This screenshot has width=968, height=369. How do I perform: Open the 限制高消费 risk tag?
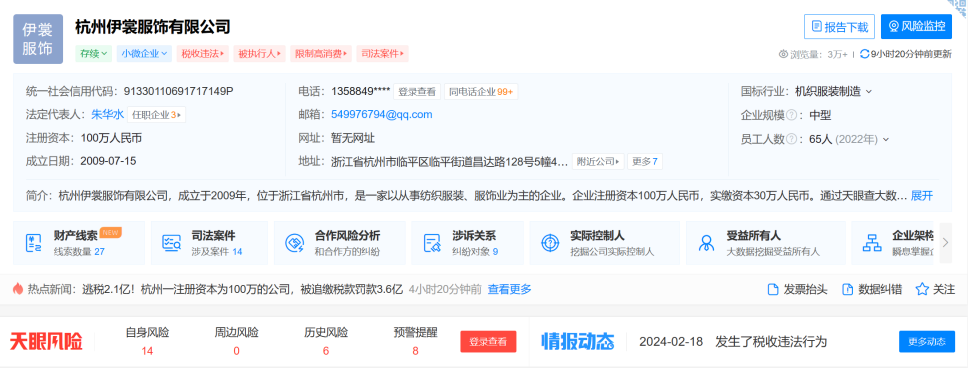point(321,54)
